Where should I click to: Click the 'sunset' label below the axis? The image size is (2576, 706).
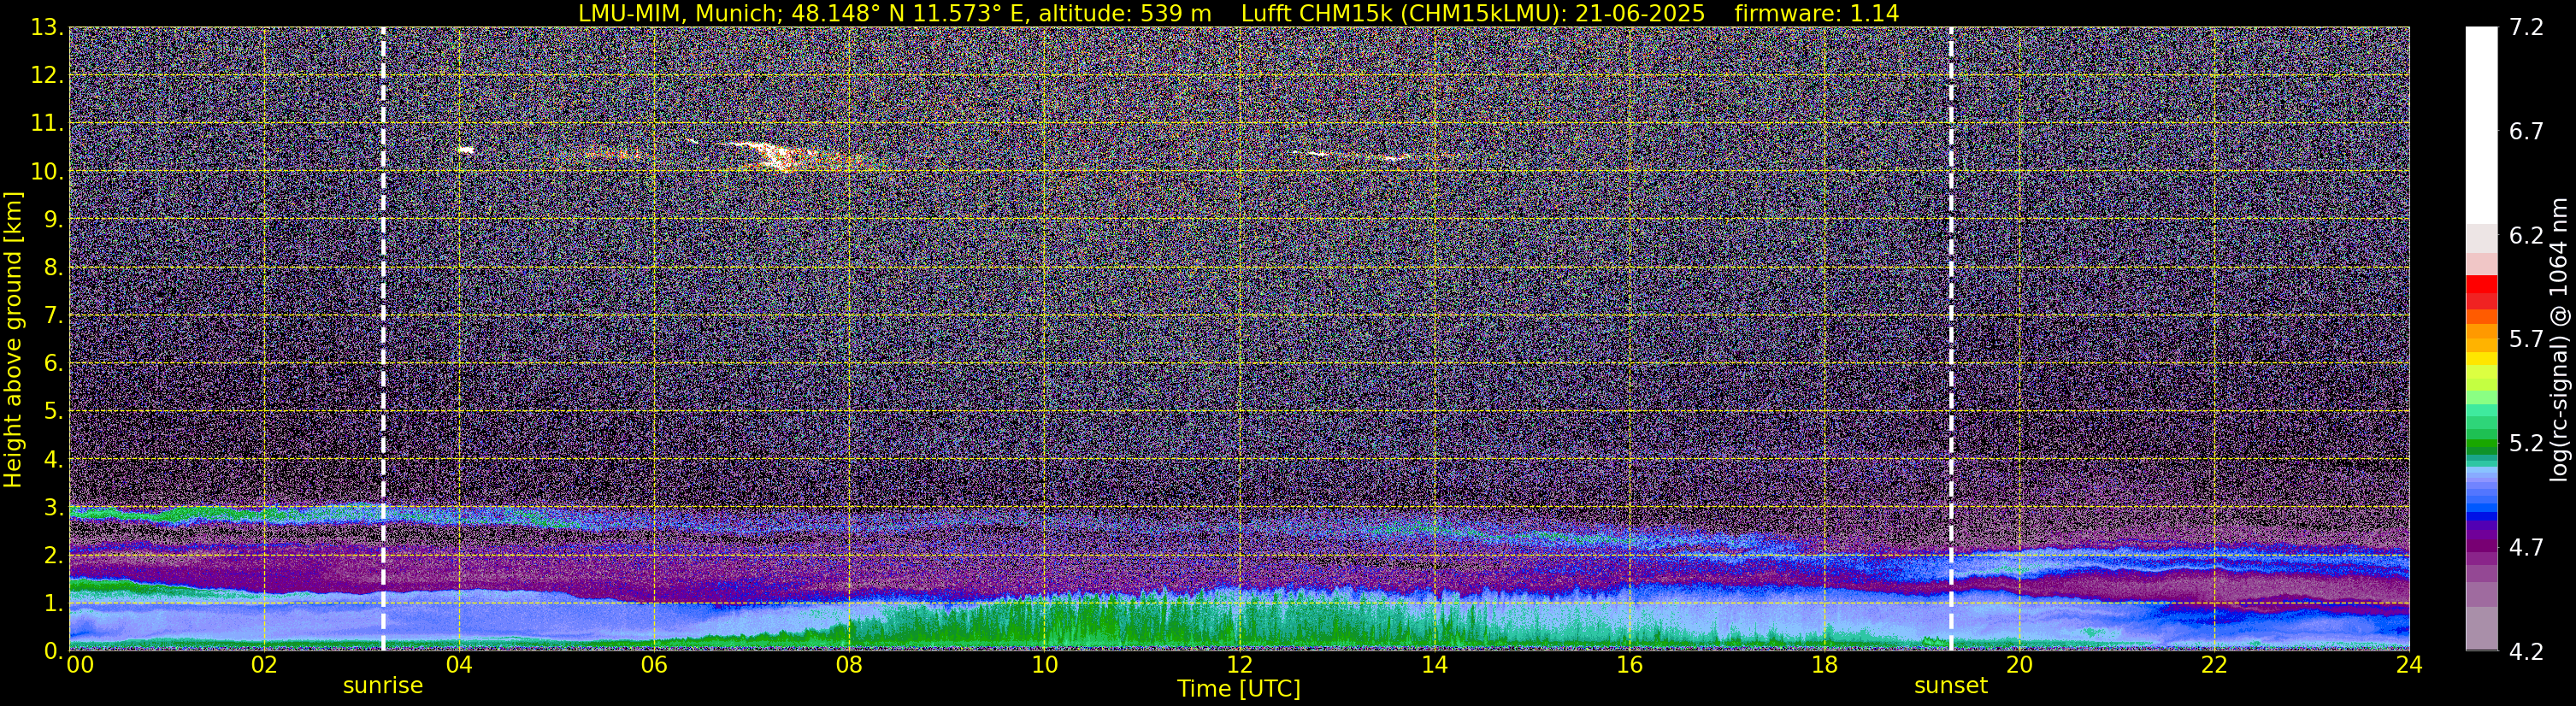1951,686
